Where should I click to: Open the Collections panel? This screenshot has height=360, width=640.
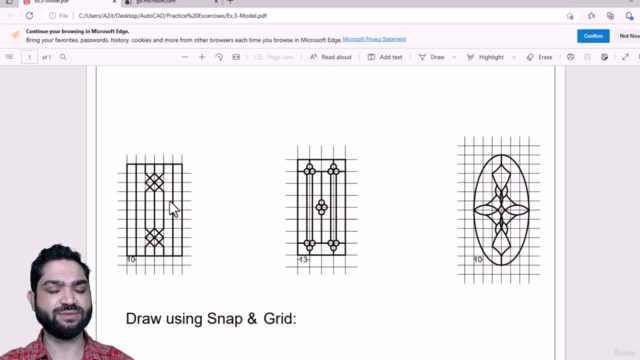[x=610, y=16]
